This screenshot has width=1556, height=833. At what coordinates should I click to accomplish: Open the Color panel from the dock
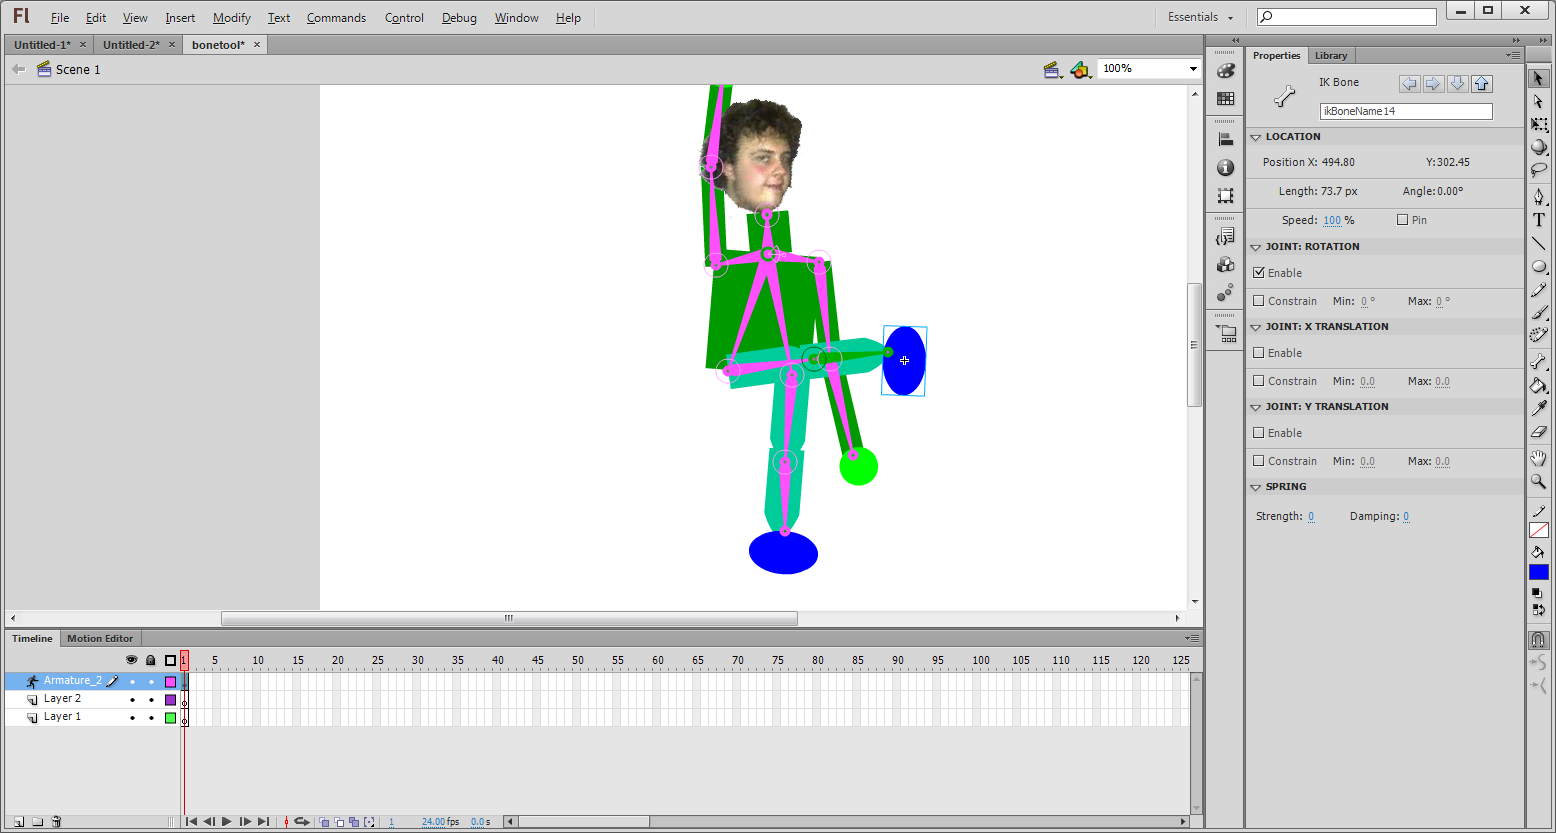point(1225,71)
